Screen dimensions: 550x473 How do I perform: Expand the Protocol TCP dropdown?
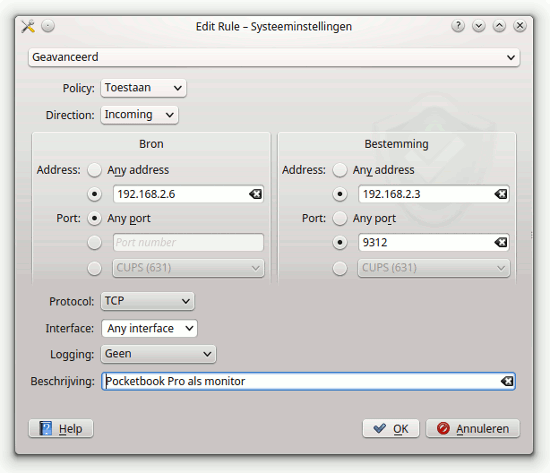click(x=147, y=301)
